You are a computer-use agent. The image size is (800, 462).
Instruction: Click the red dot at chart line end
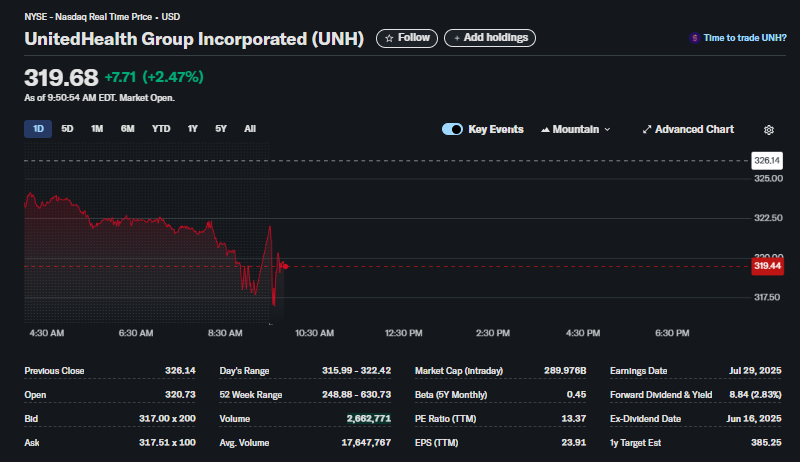(x=286, y=266)
